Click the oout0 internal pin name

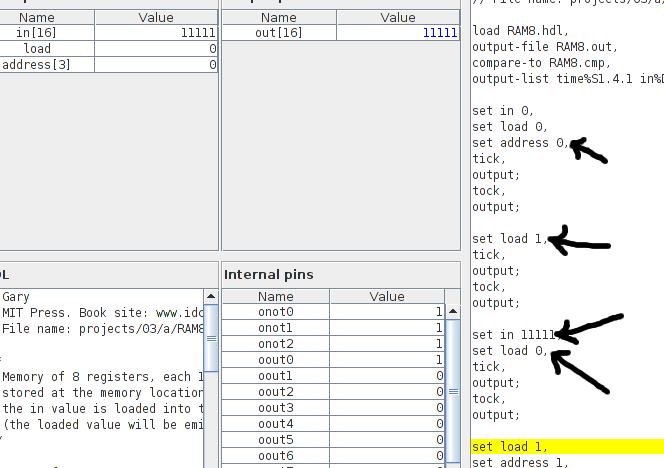click(x=276, y=360)
